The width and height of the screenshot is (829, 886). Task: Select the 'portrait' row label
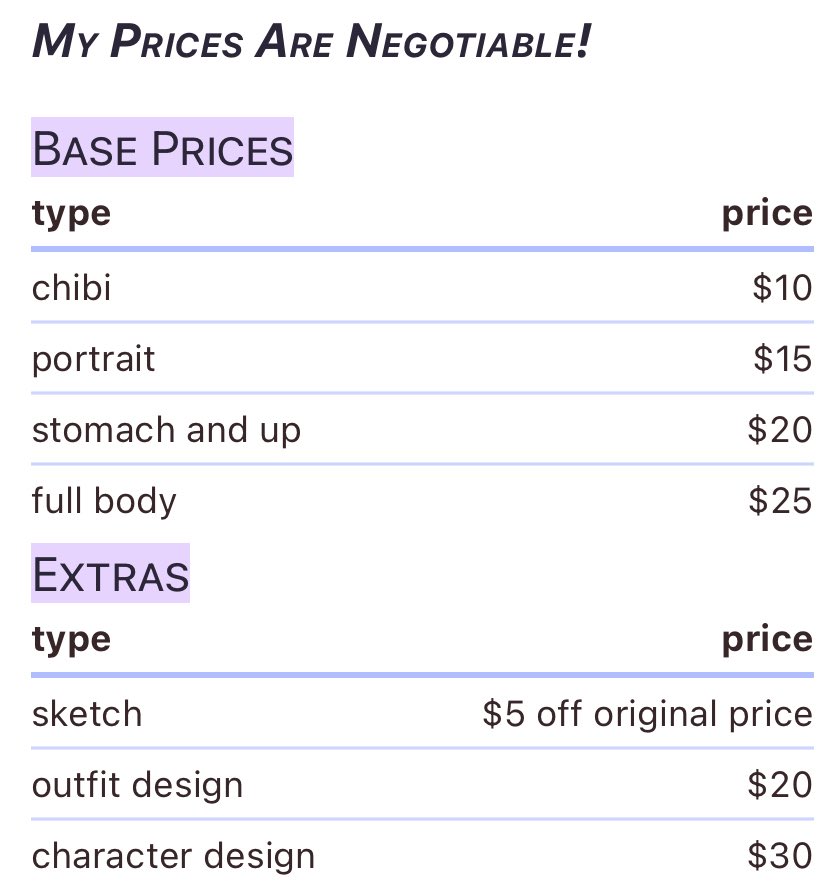pyautogui.click(x=93, y=359)
